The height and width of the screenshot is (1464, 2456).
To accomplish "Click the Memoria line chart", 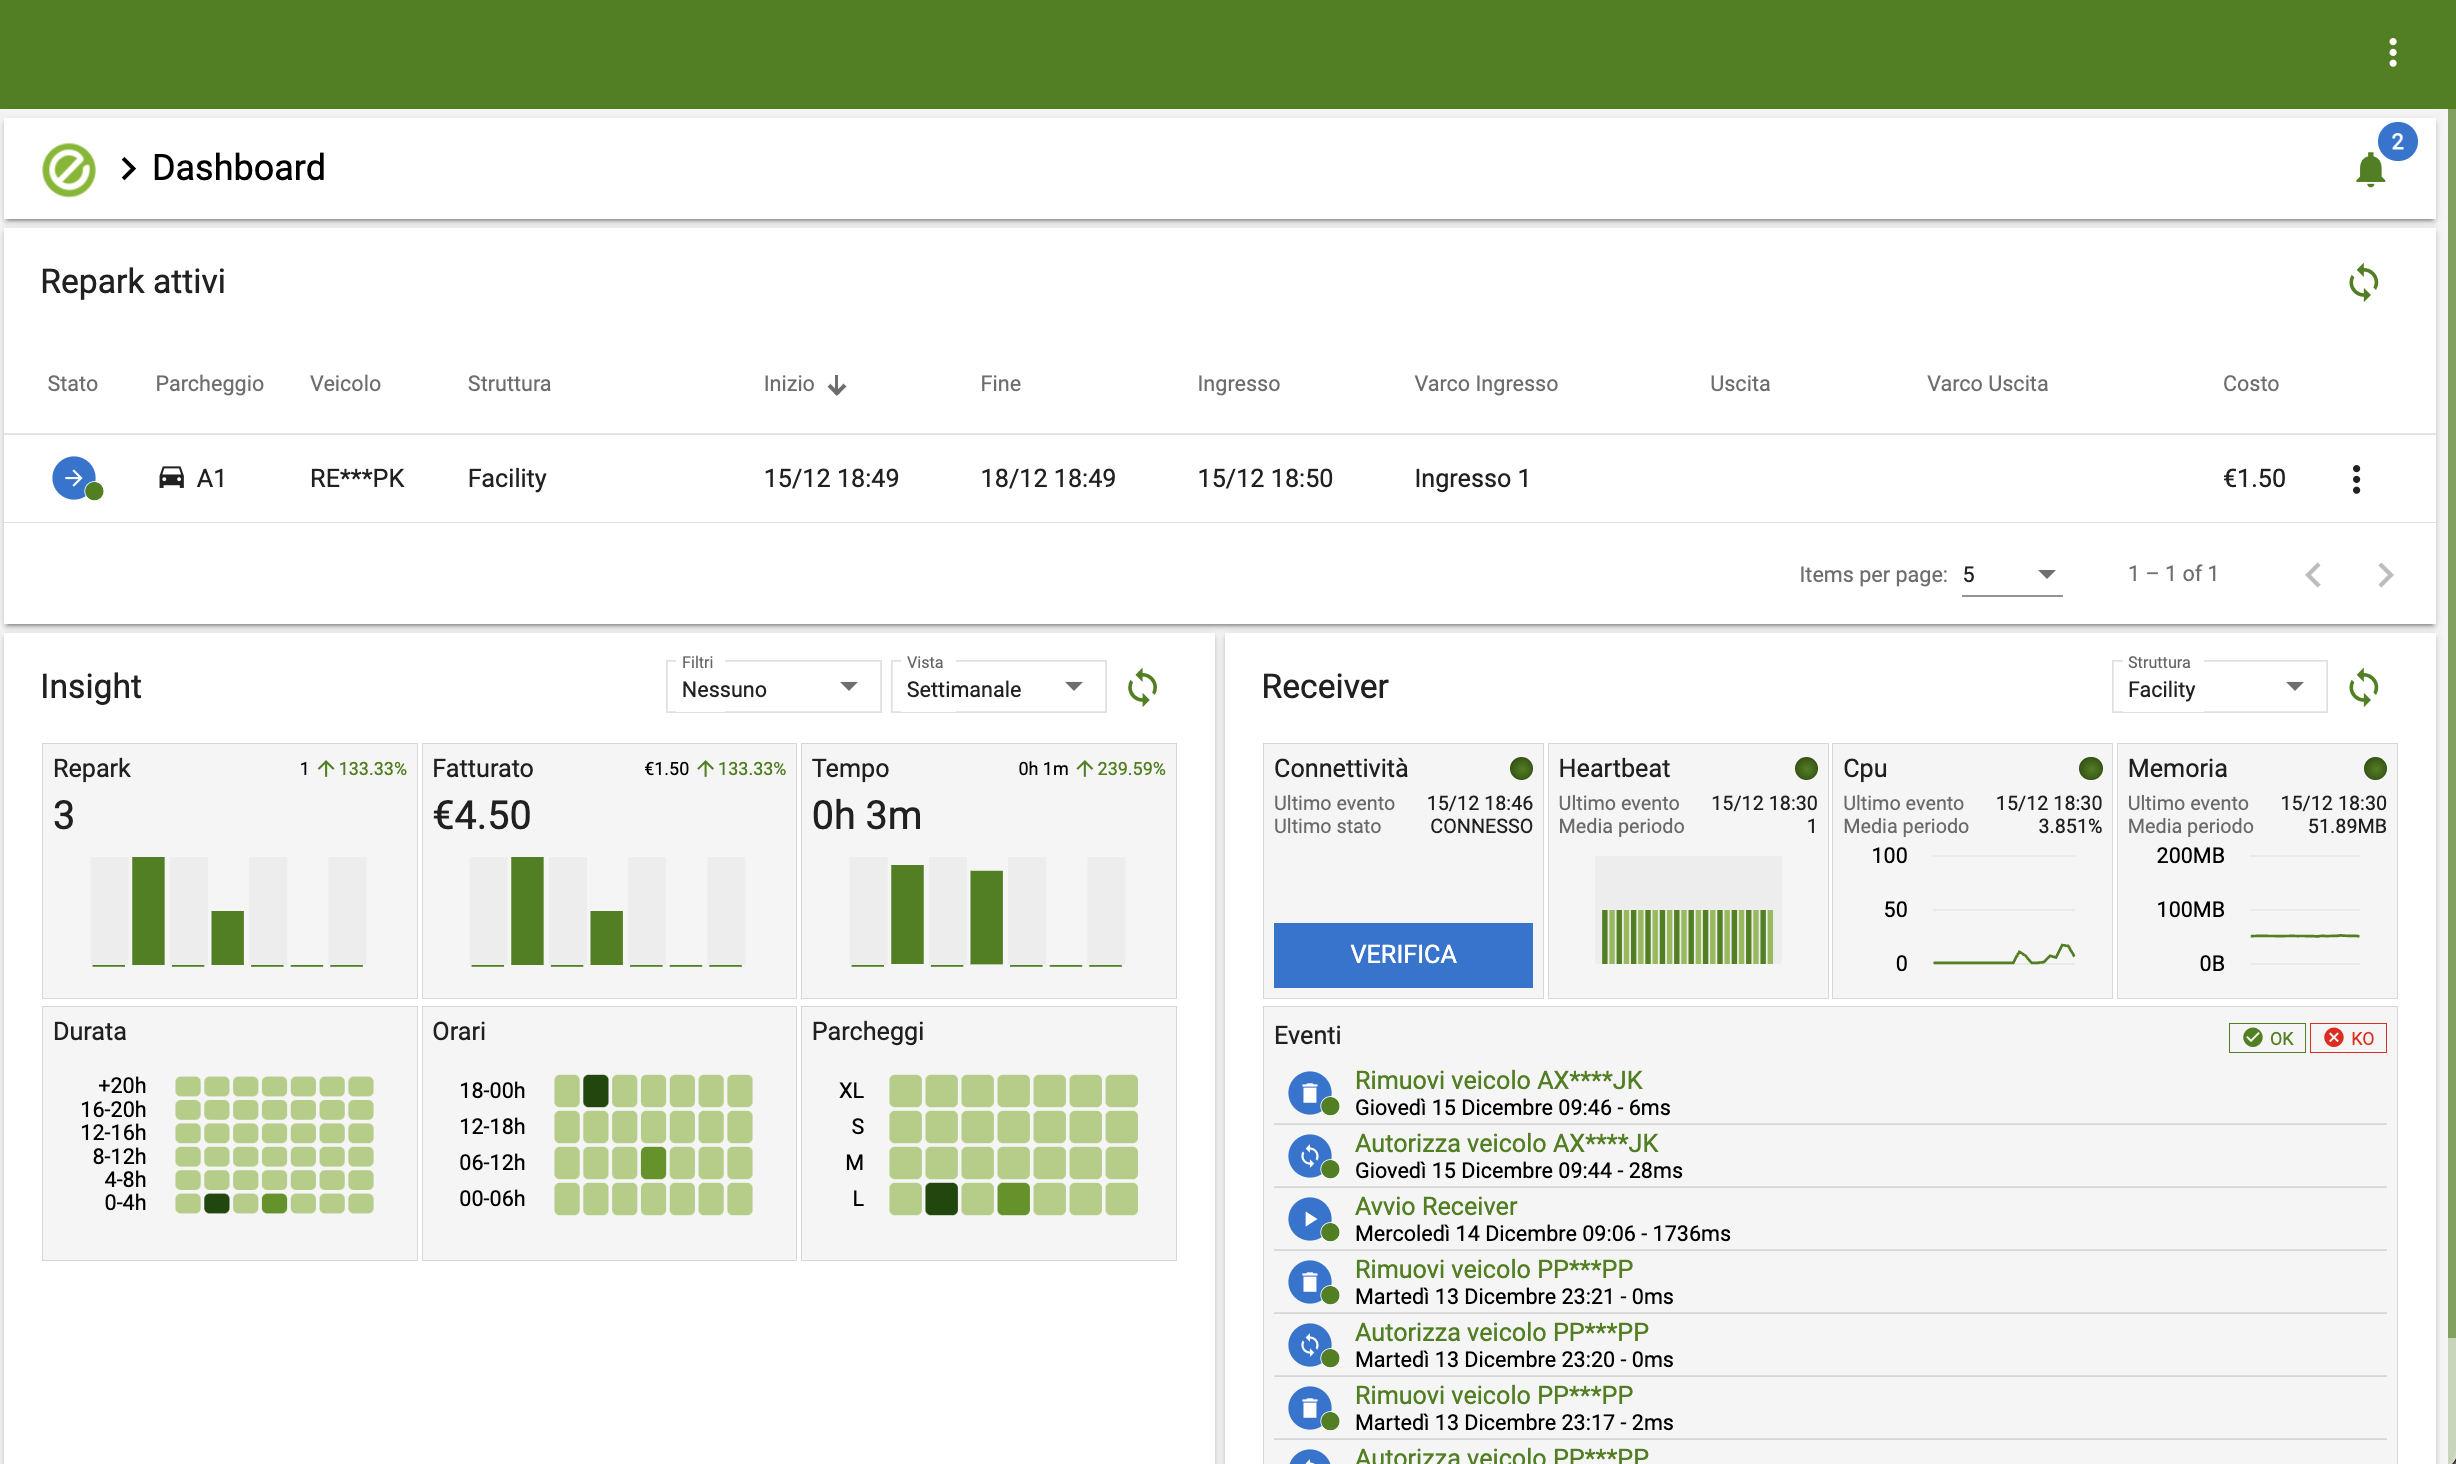I will coord(2305,911).
